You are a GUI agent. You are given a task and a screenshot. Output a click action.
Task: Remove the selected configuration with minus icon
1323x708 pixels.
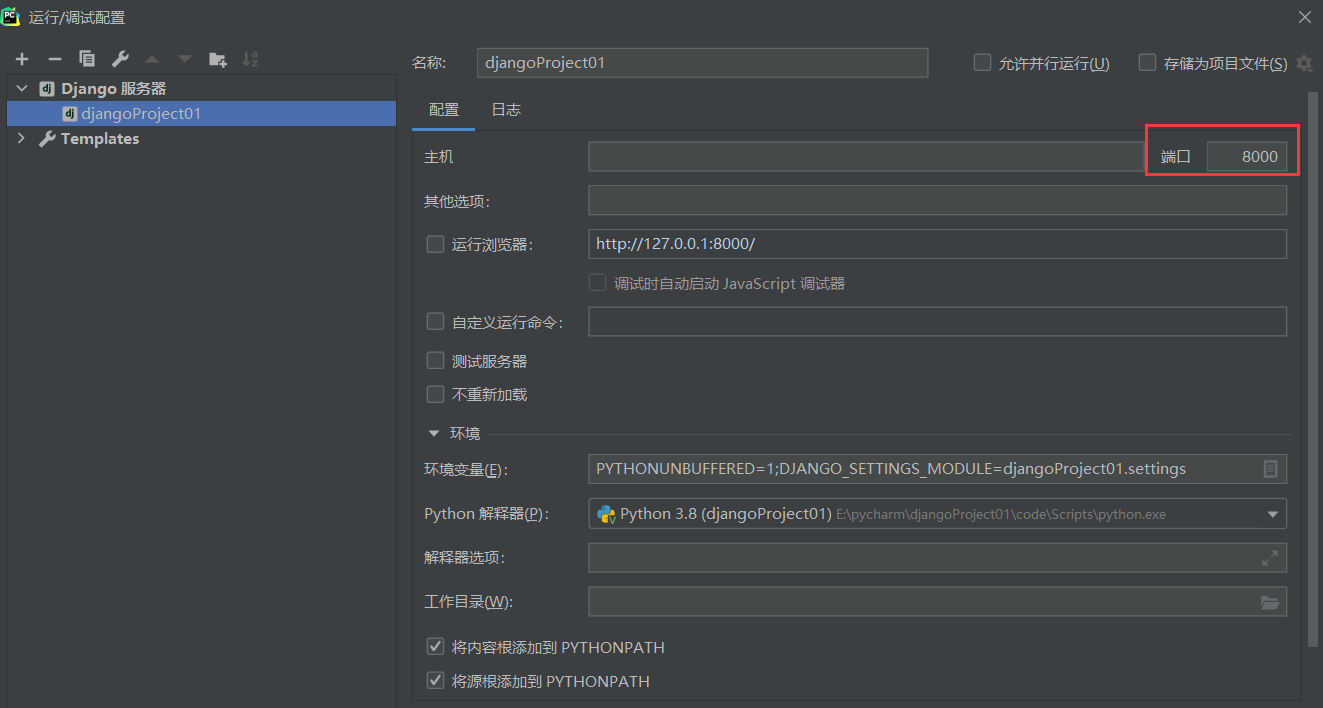55,60
